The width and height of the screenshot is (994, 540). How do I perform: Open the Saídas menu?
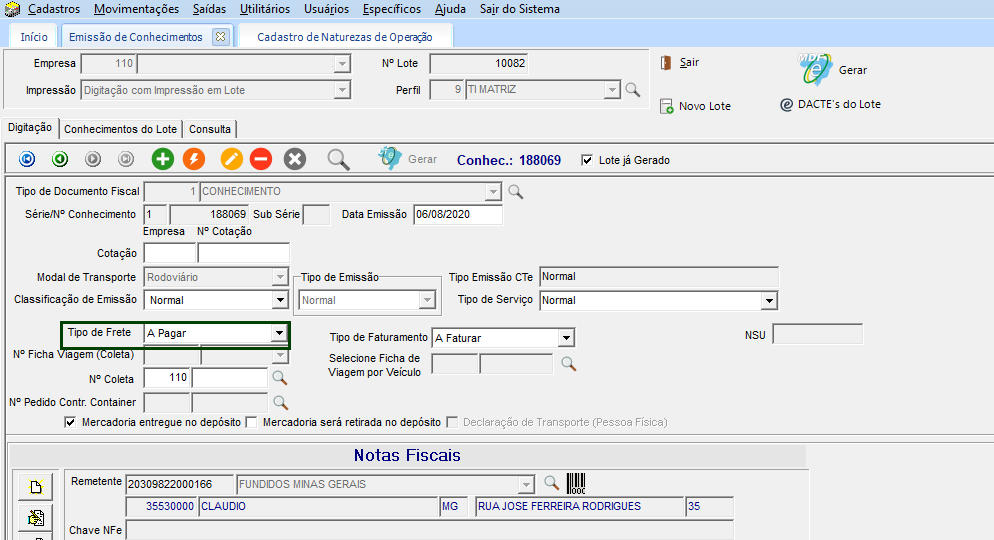[x=209, y=9]
